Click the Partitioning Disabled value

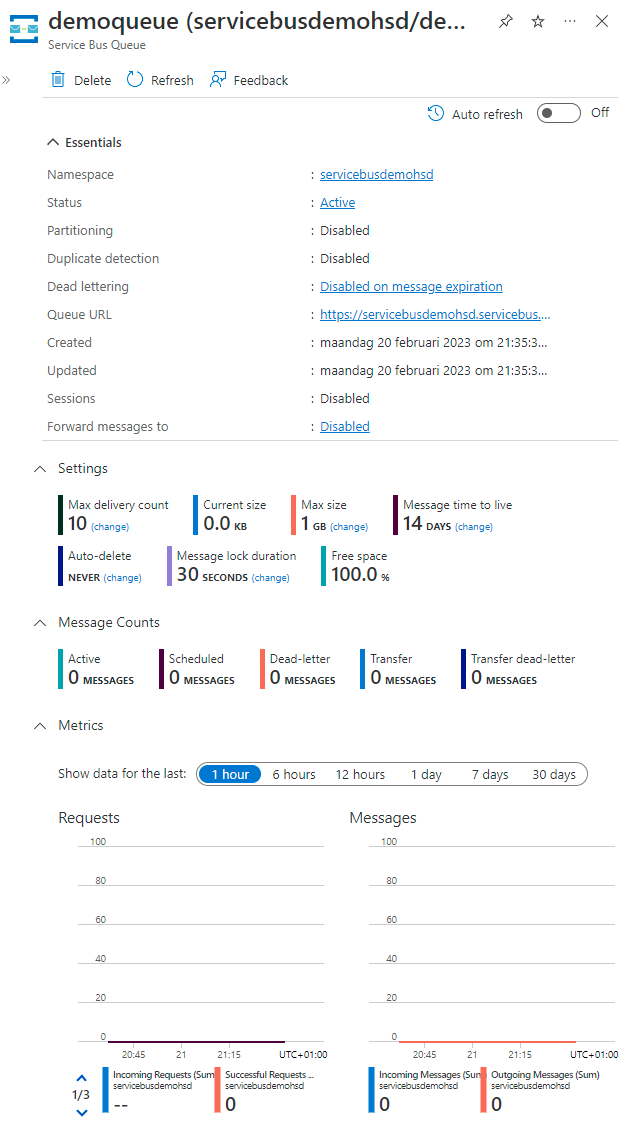coord(345,231)
